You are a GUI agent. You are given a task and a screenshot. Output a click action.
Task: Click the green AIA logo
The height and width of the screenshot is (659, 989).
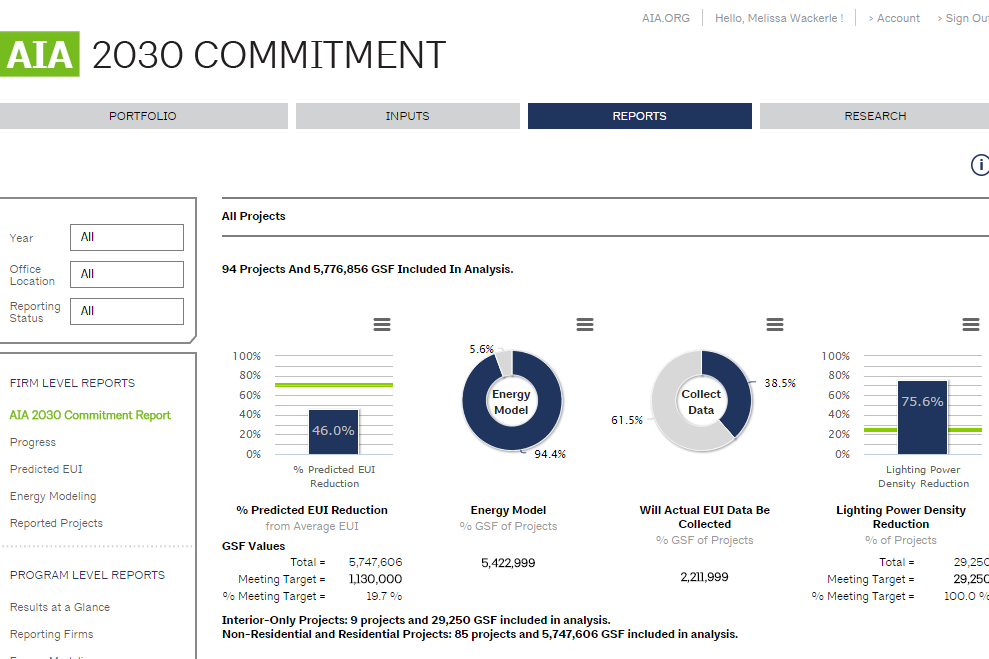tap(40, 54)
